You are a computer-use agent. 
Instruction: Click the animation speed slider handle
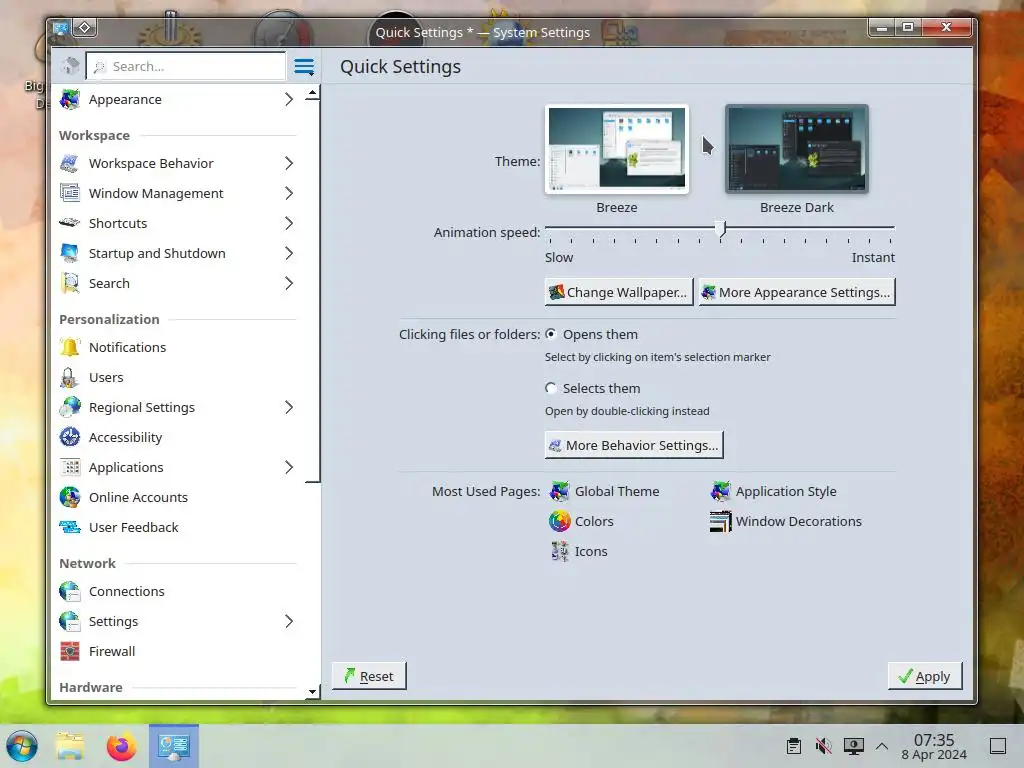coord(720,229)
